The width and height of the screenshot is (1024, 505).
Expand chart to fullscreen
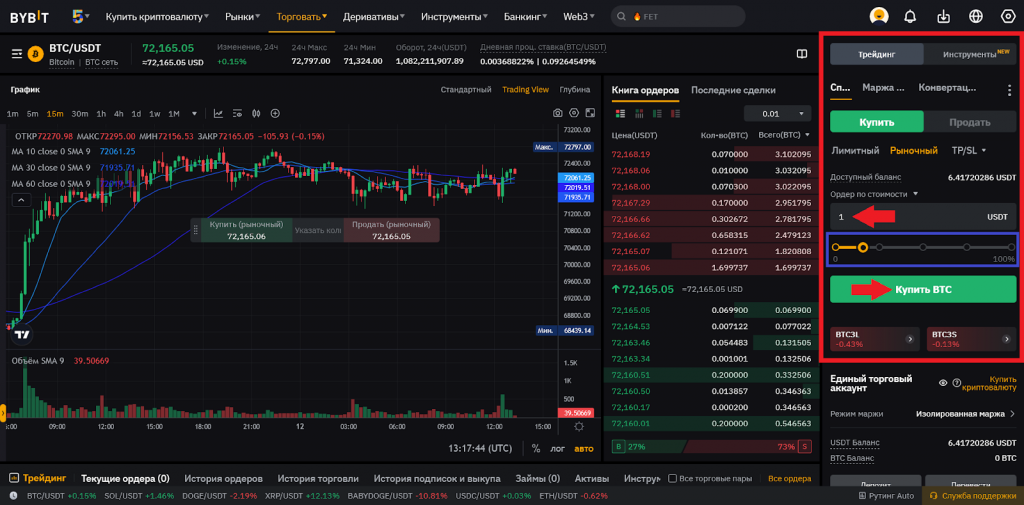[590, 114]
